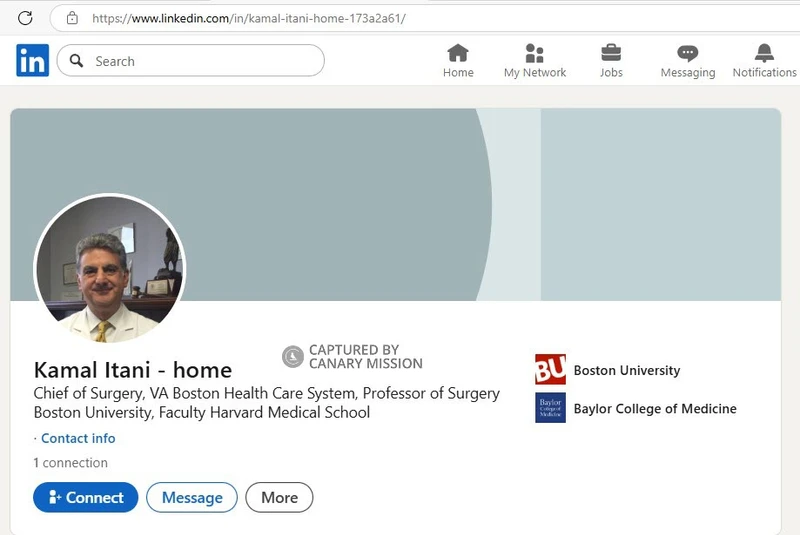Open Messaging speech bubble icon

click(x=688, y=53)
